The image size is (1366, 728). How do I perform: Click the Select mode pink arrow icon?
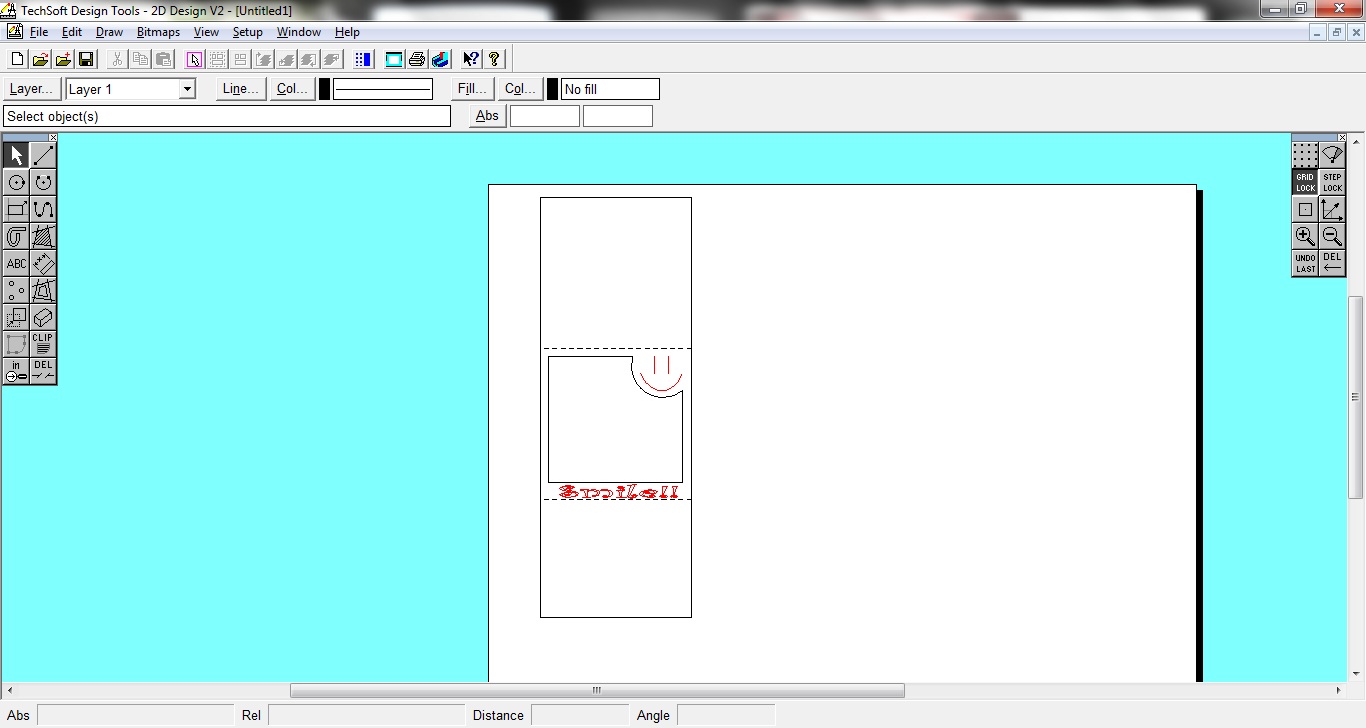tap(195, 59)
